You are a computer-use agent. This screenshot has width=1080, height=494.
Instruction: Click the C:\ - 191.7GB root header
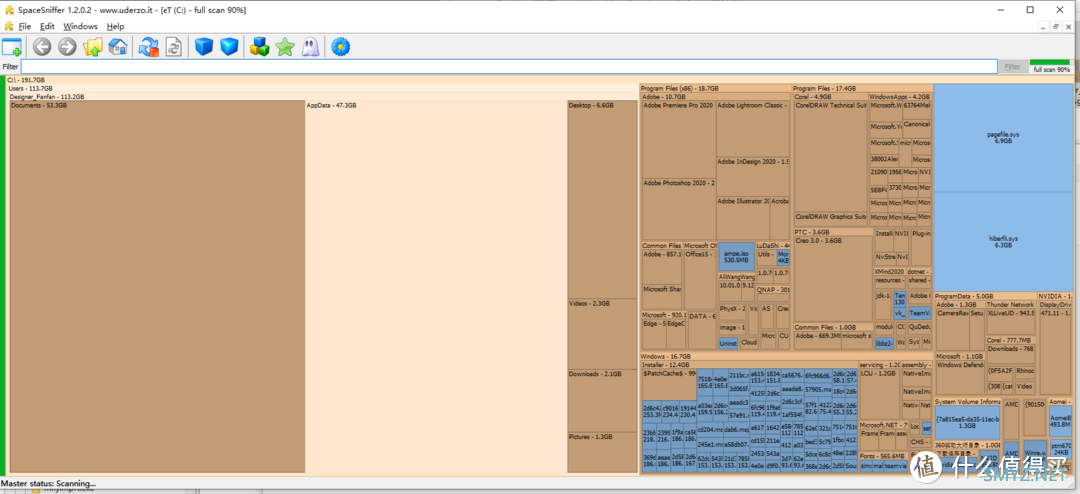(x=537, y=80)
